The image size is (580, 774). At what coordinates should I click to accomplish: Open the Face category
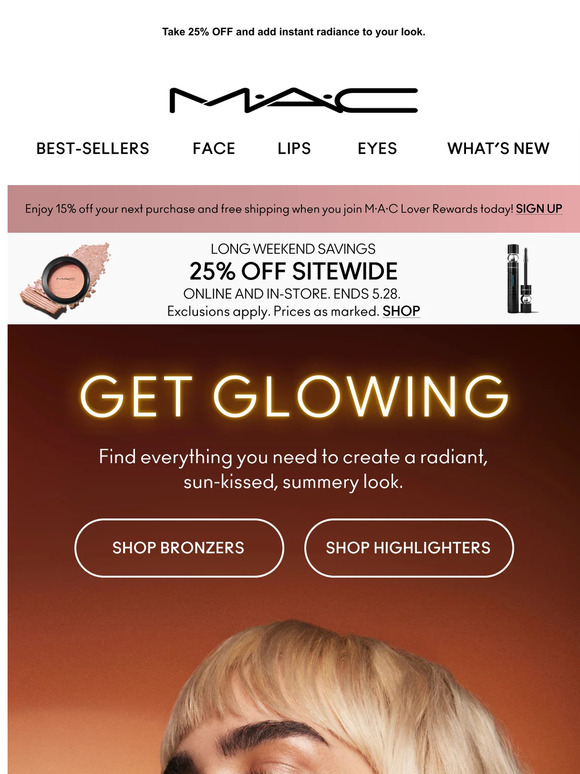(214, 148)
